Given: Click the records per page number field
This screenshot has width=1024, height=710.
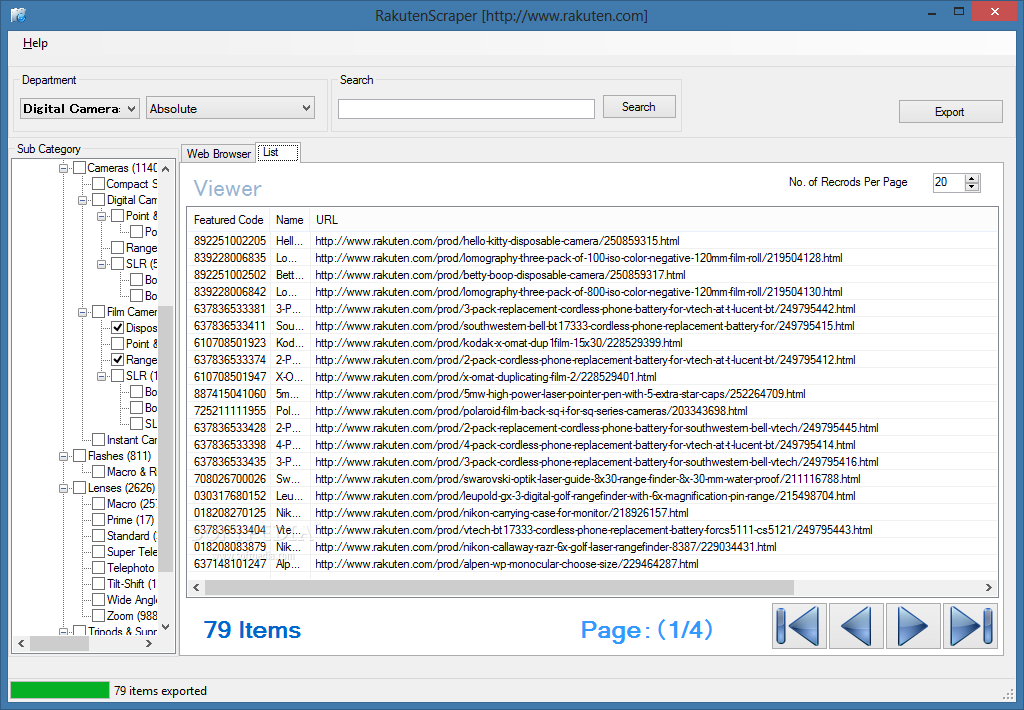Looking at the screenshot, I should [948, 182].
